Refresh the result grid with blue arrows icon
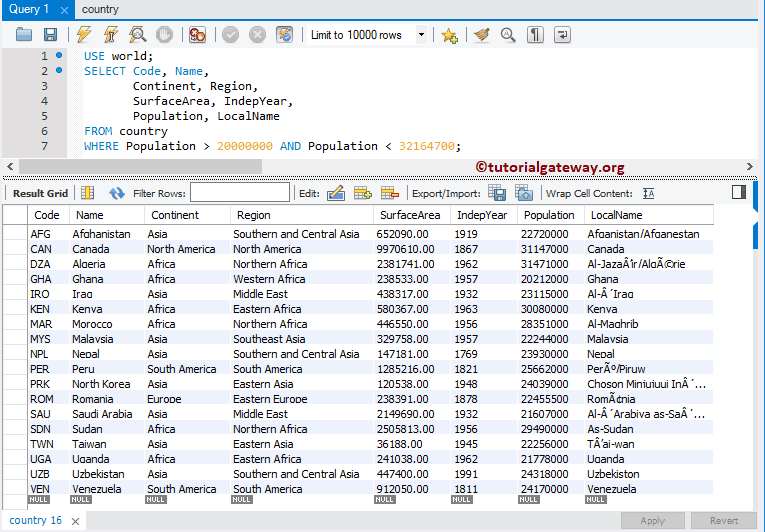 [117, 193]
